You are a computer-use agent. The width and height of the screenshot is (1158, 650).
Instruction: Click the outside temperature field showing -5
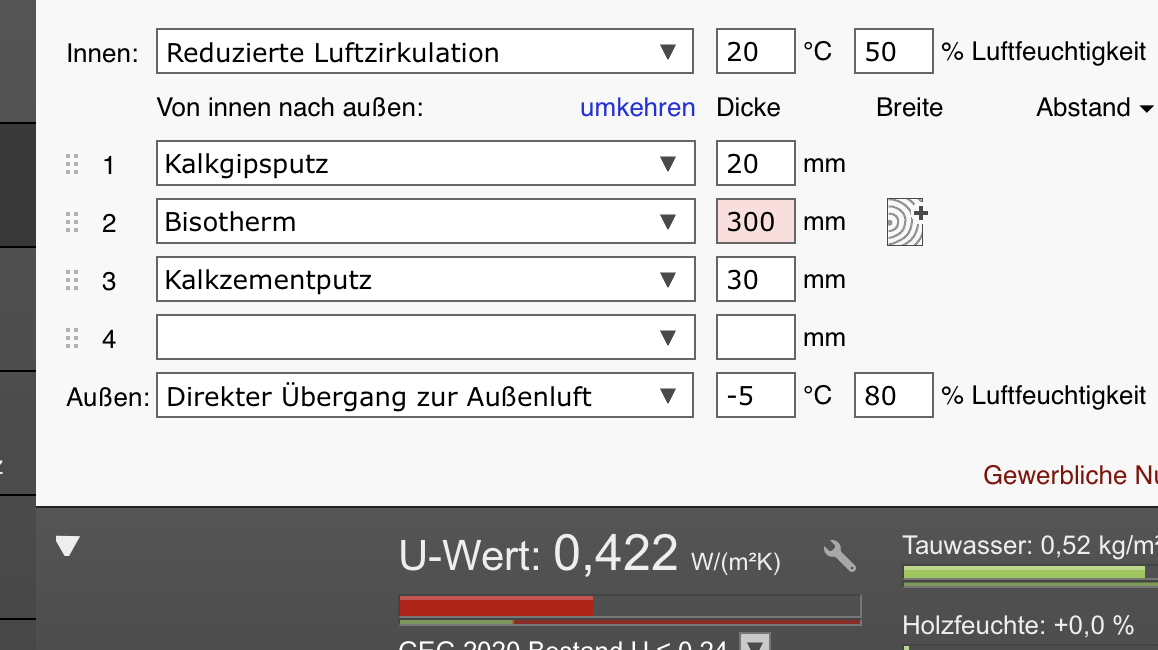coord(755,397)
